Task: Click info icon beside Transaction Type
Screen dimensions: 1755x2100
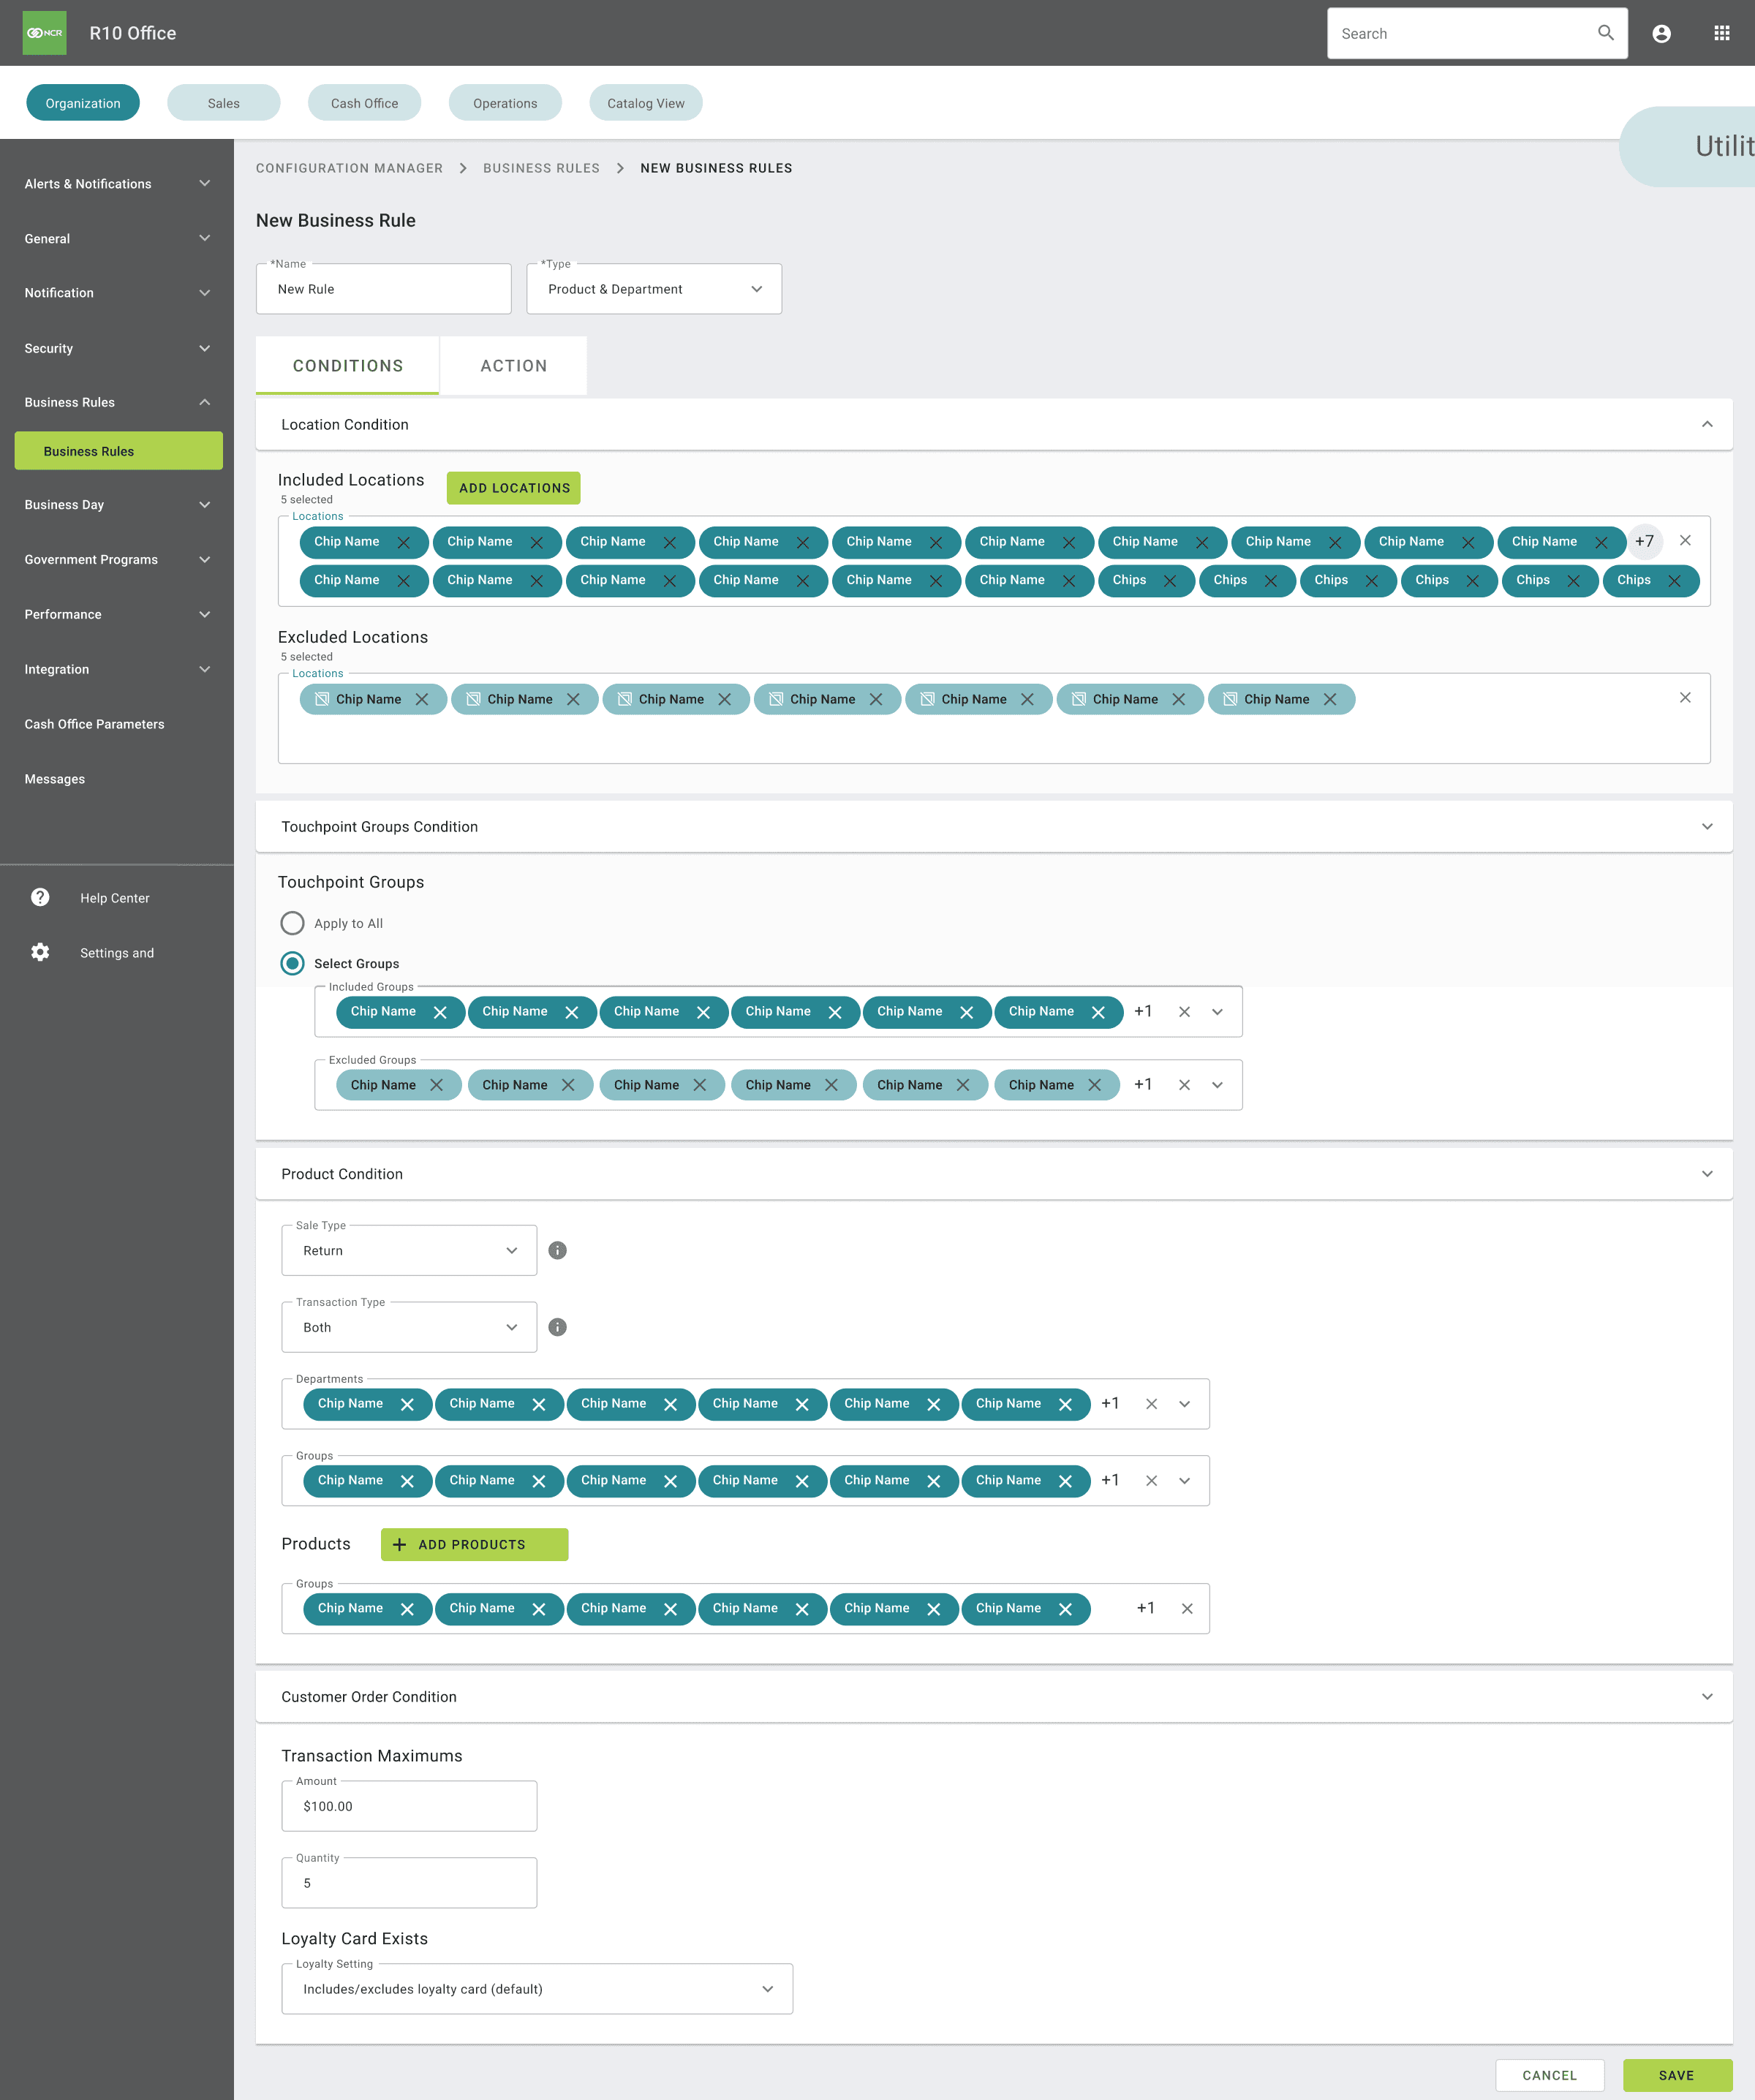Action: pyautogui.click(x=558, y=1327)
